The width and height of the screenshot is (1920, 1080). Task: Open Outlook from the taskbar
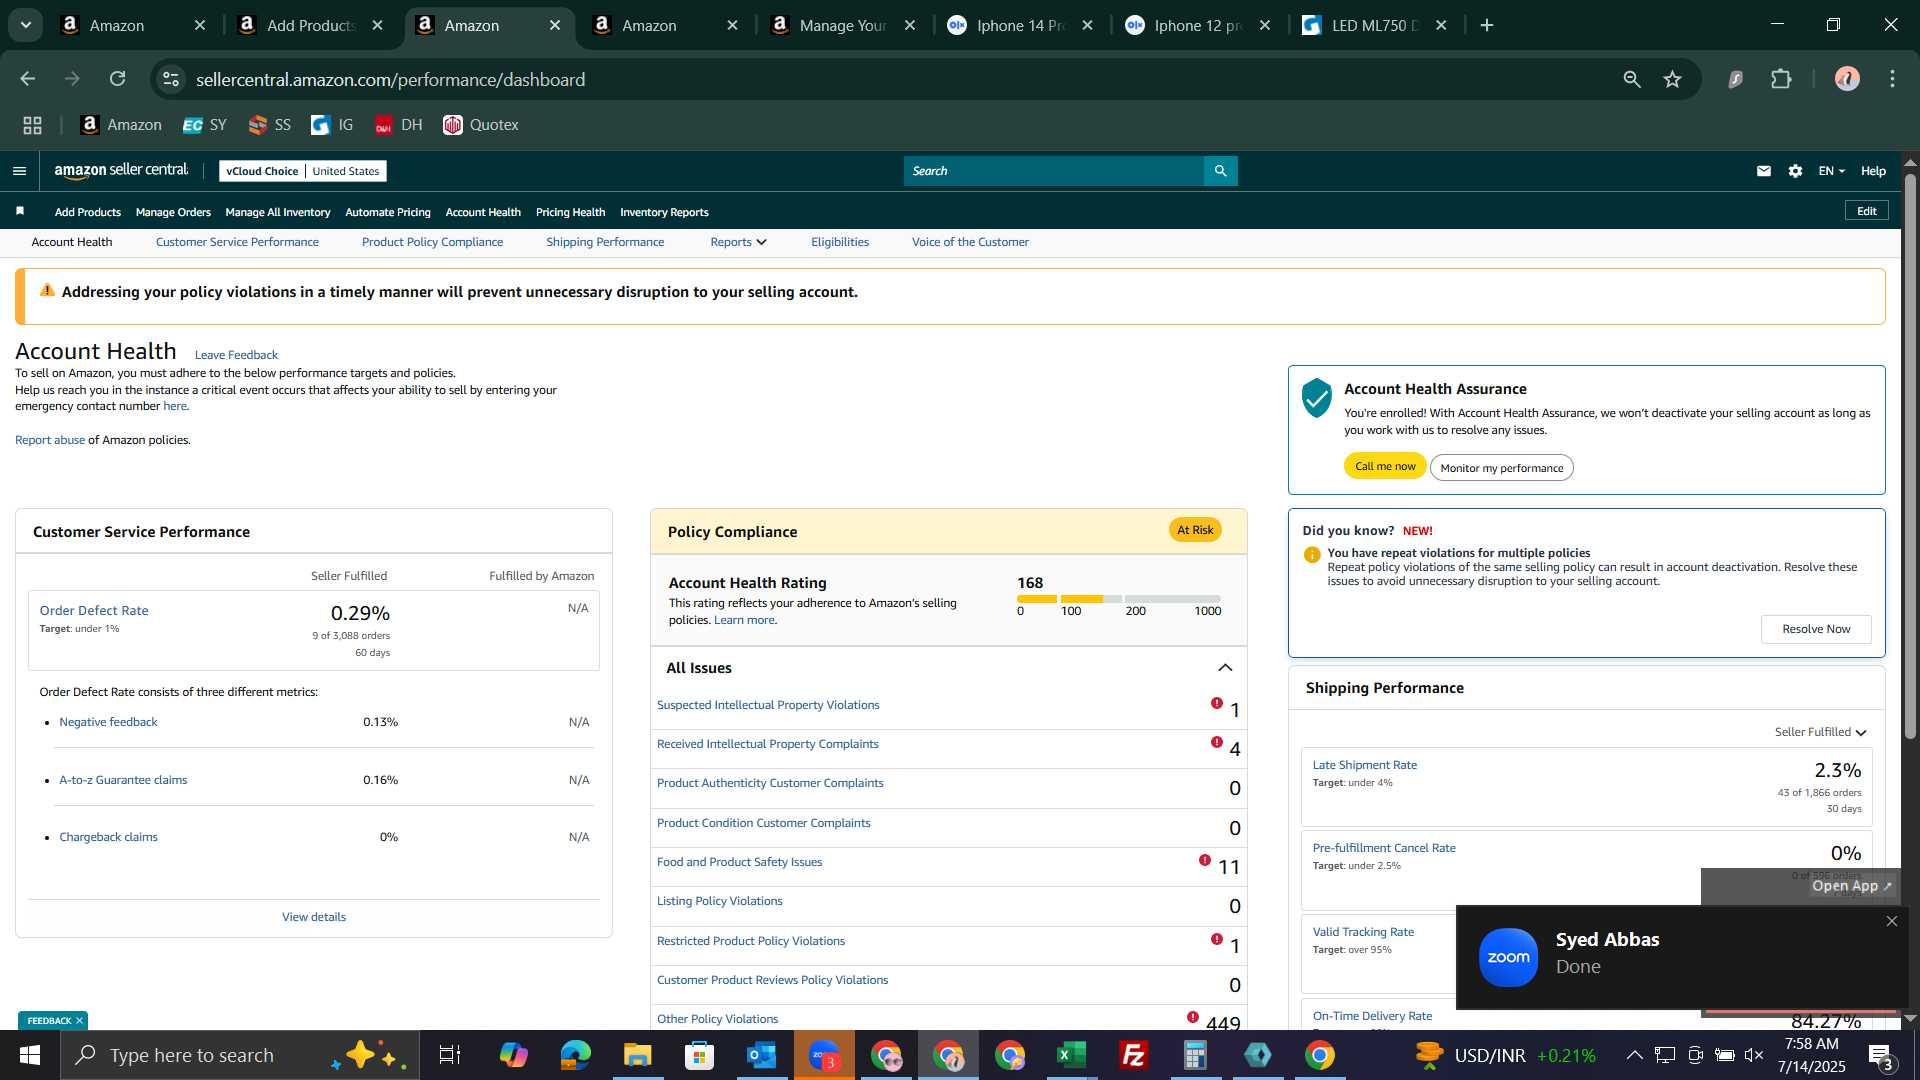[x=762, y=1055]
